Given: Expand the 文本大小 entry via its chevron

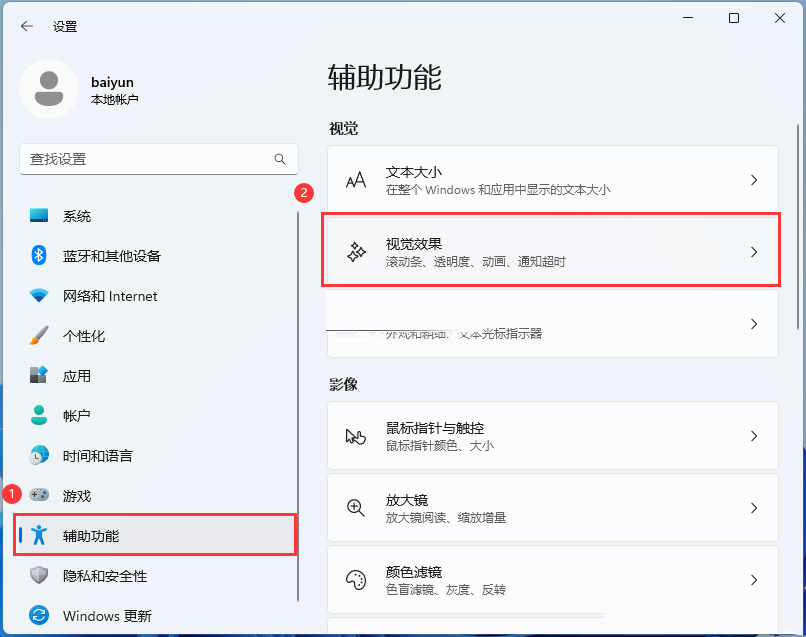Looking at the screenshot, I should (x=753, y=180).
